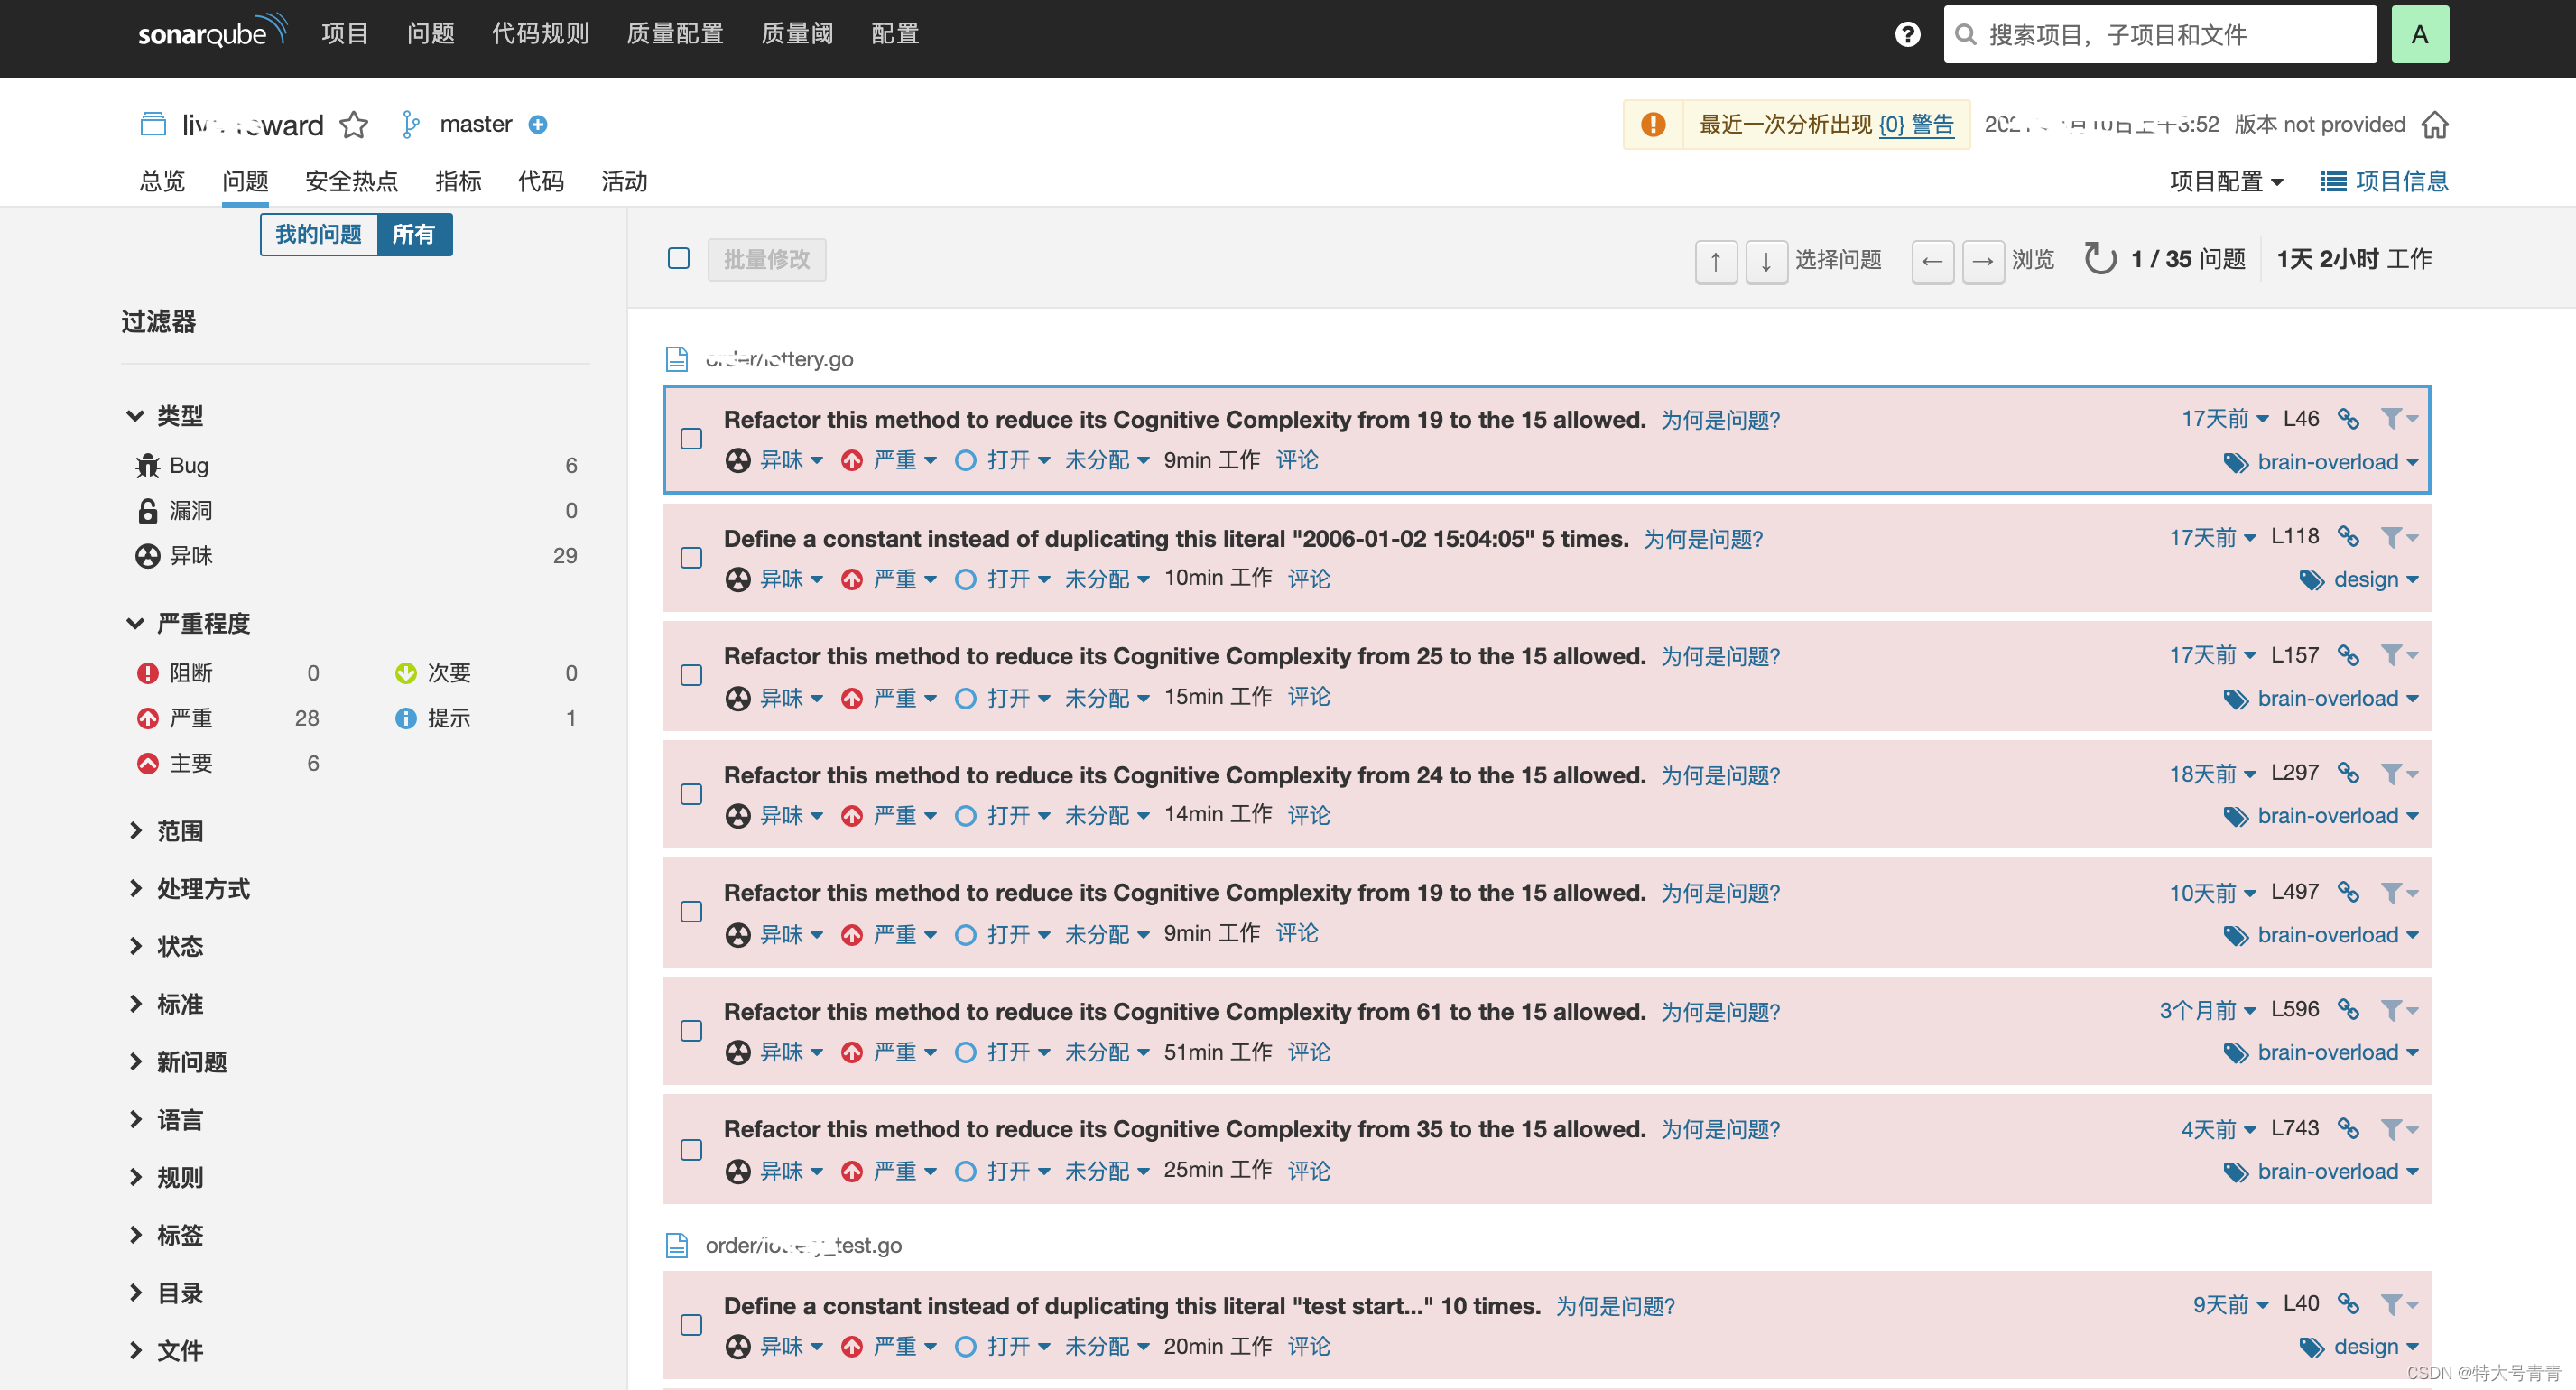Reload the issues list with refresh icon

pyautogui.click(x=2099, y=259)
